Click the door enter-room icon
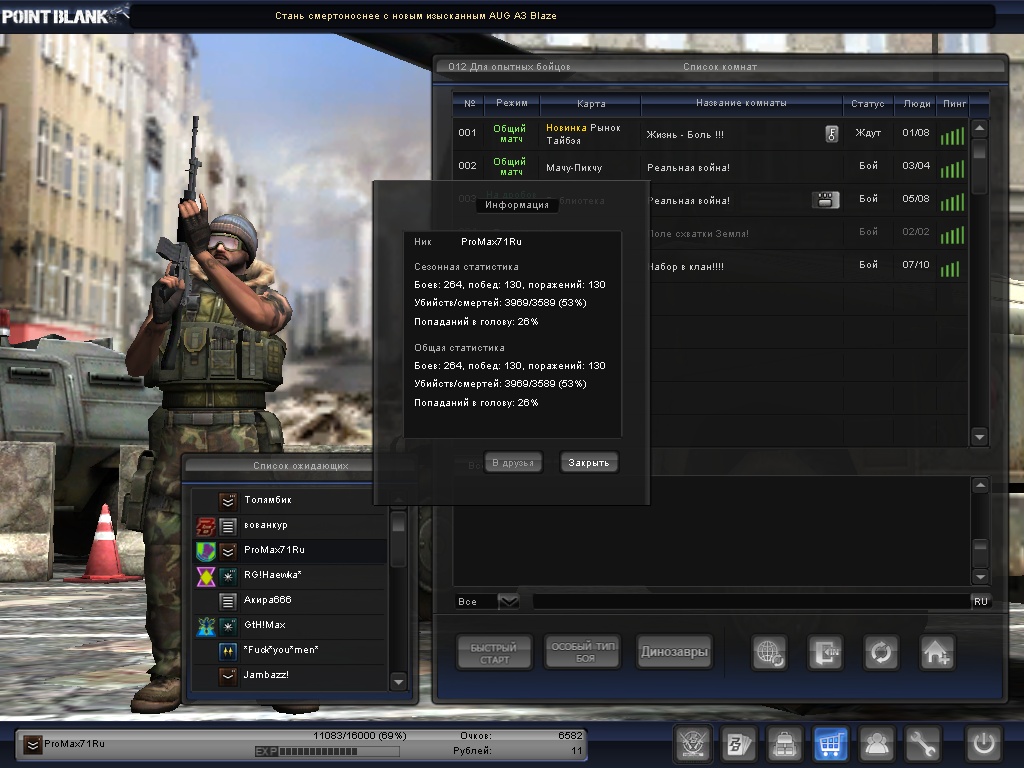The image size is (1024, 768). (x=825, y=652)
